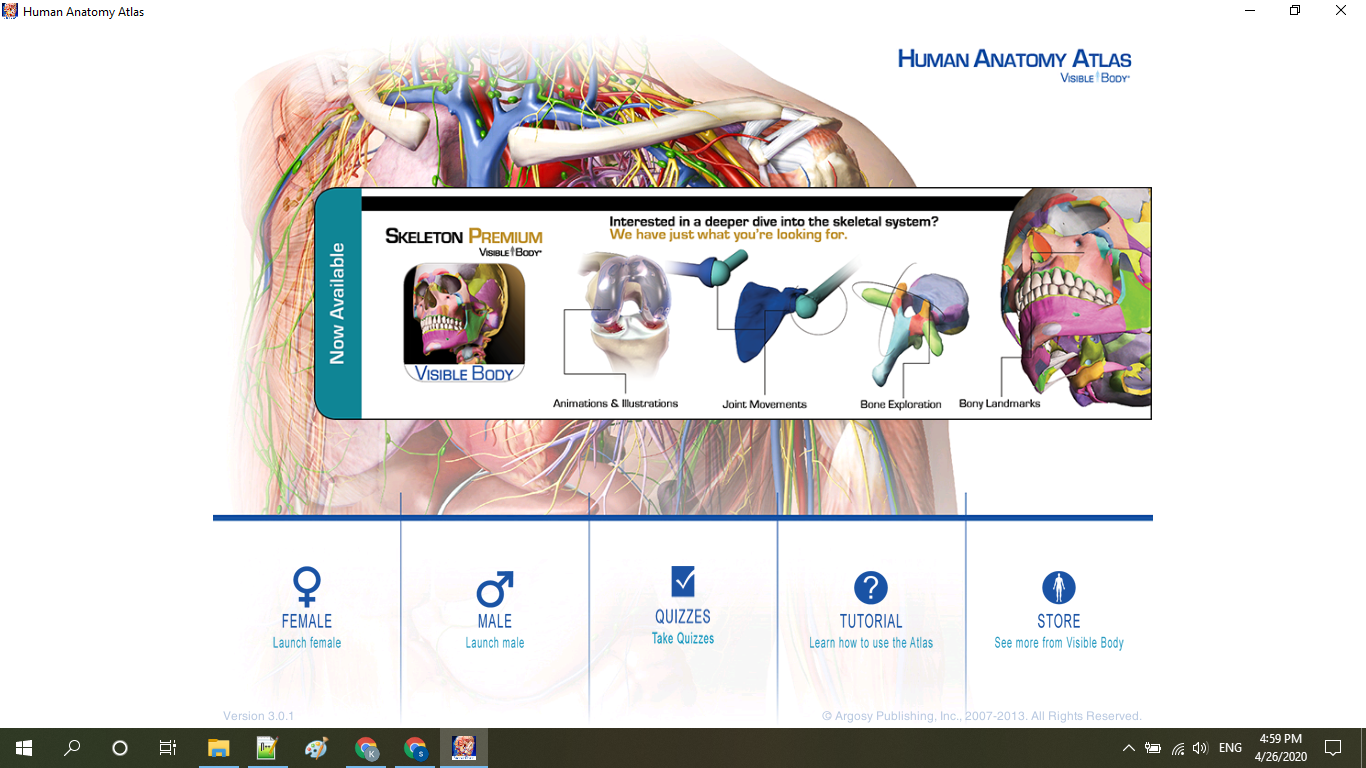Image resolution: width=1366 pixels, height=768 pixels.
Task: Open Quizzes via the checkmark icon
Action: tap(683, 582)
